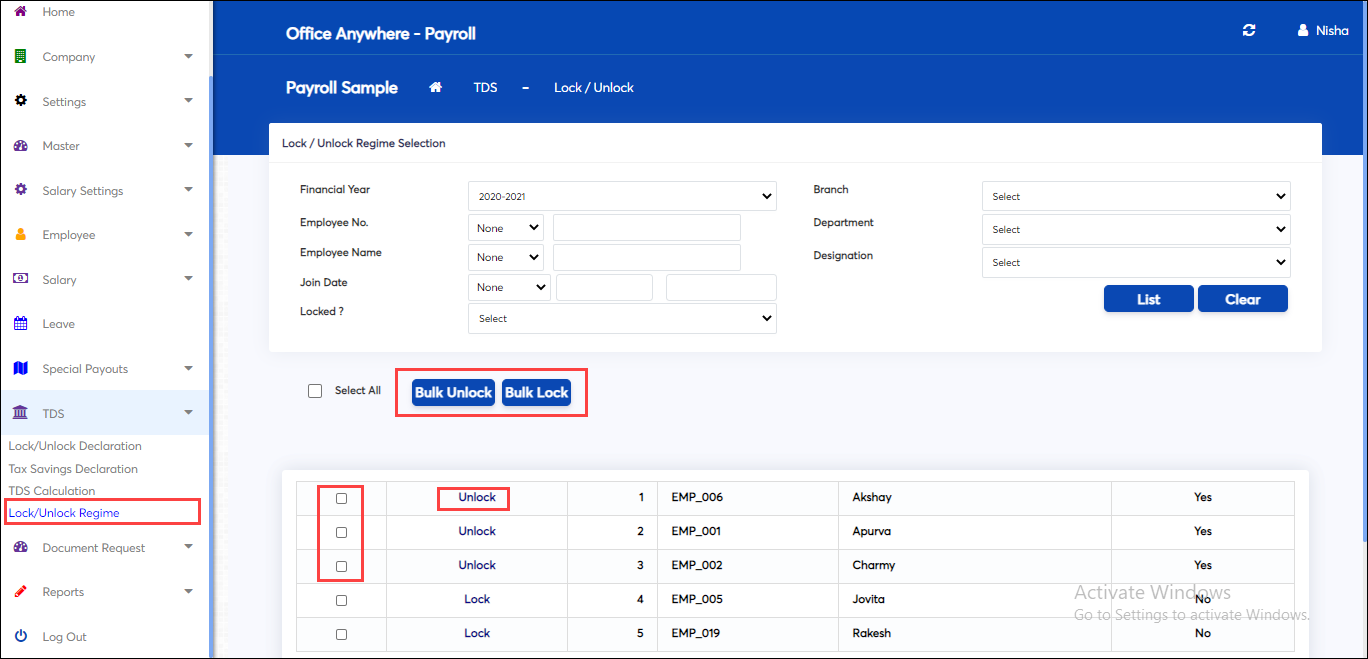The image size is (1368, 659).
Task: Open the Employee No. condition dropdown
Action: 505,228
